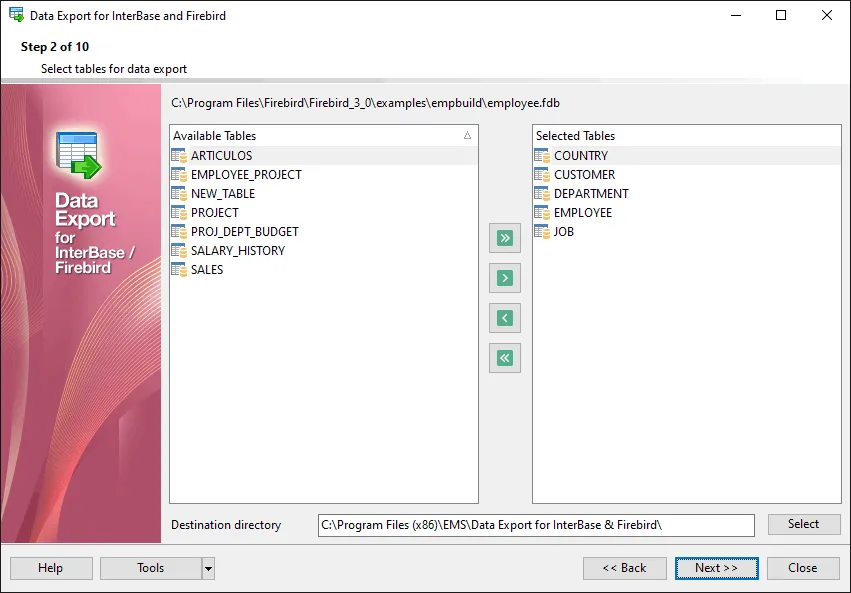The width and height of the screenshot is (851, 593).
Task: Click the table icon beside PROJECT
Action: tap(179, 213)
